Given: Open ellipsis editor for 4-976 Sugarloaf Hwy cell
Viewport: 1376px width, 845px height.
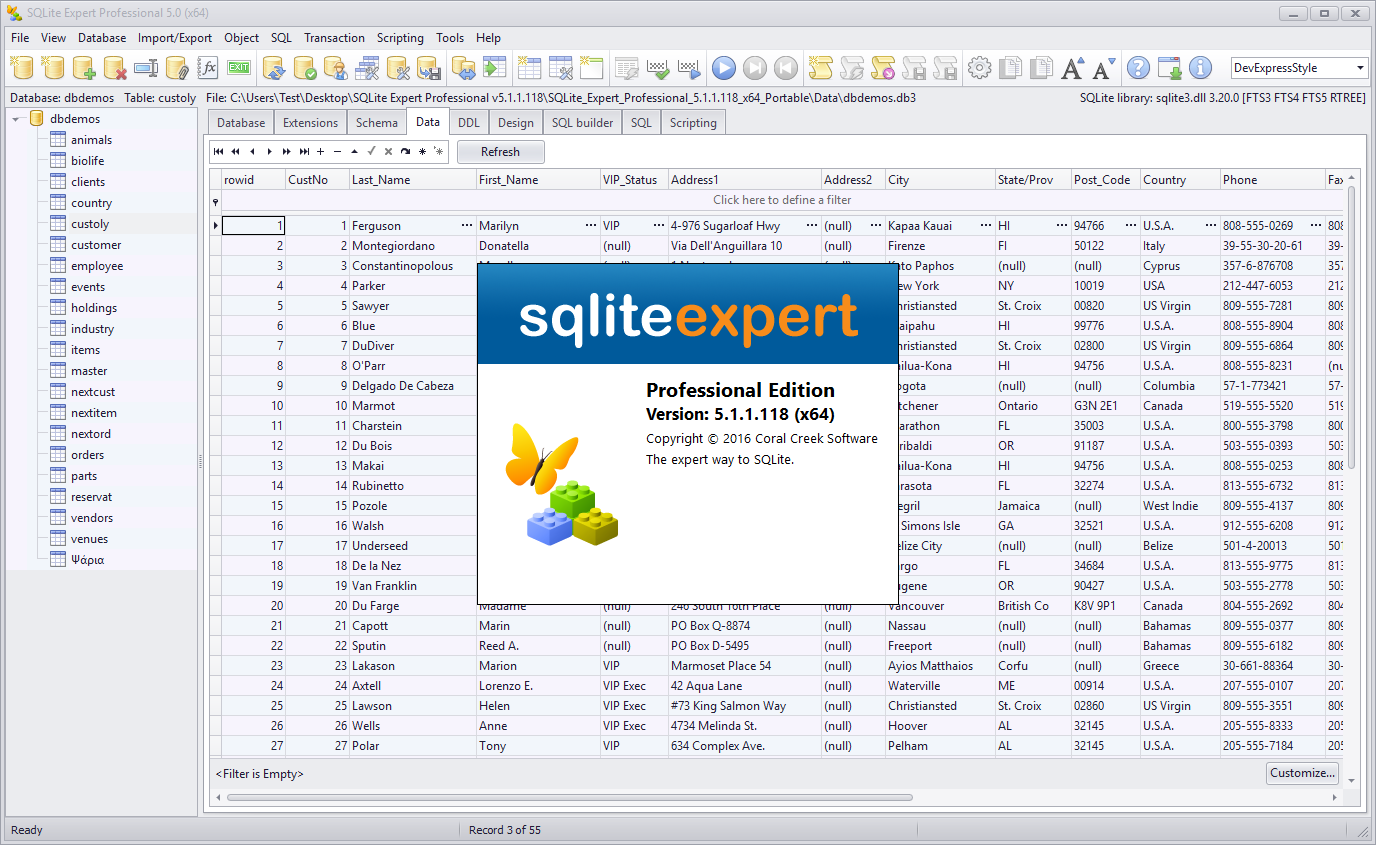Looking at the screenshot, I should [x=811, y=226].
